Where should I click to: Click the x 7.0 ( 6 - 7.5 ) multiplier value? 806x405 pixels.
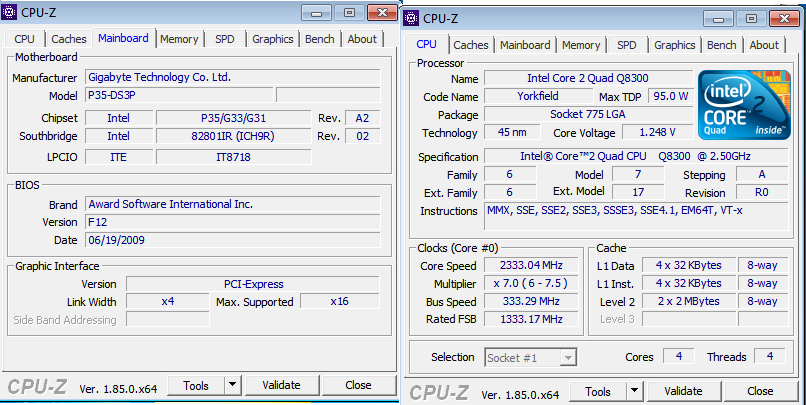coord(531,284)
